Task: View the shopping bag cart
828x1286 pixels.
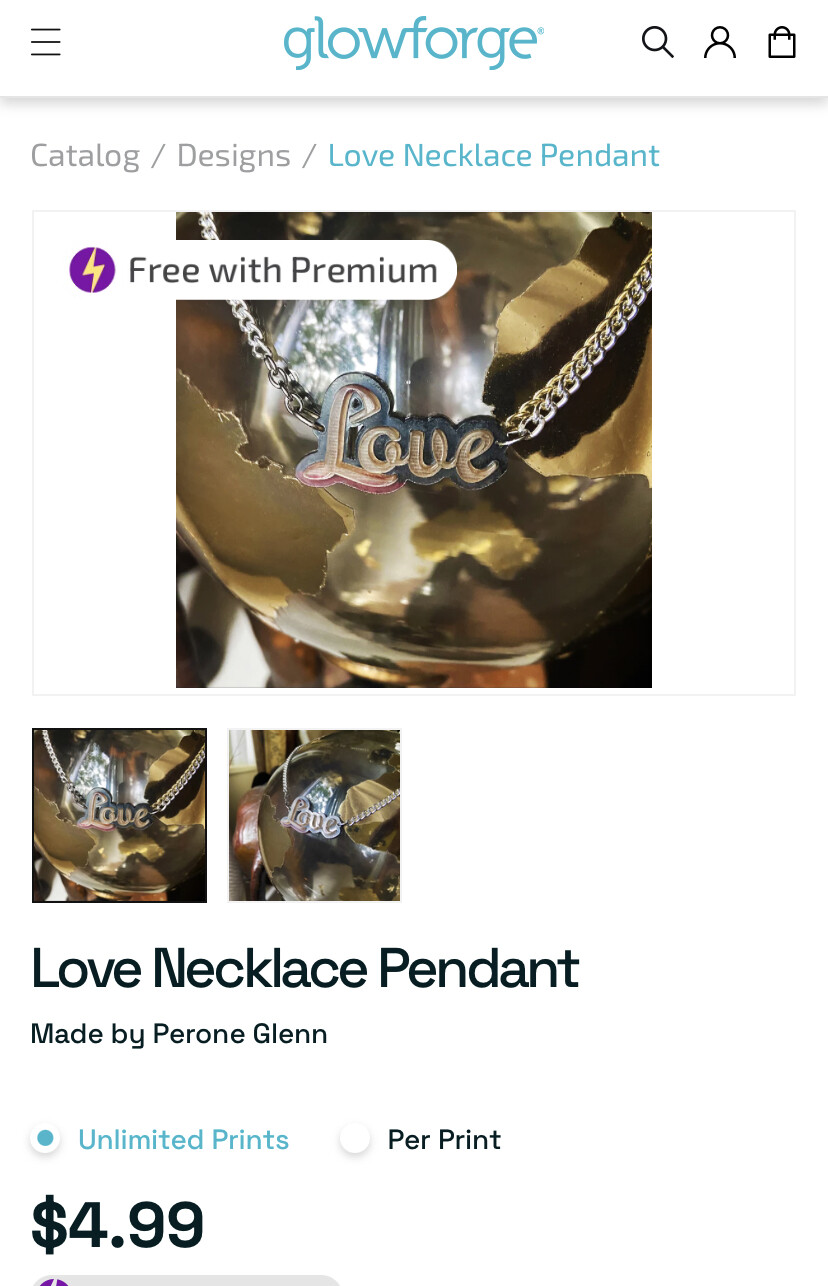Action: (x=782, y=42)
